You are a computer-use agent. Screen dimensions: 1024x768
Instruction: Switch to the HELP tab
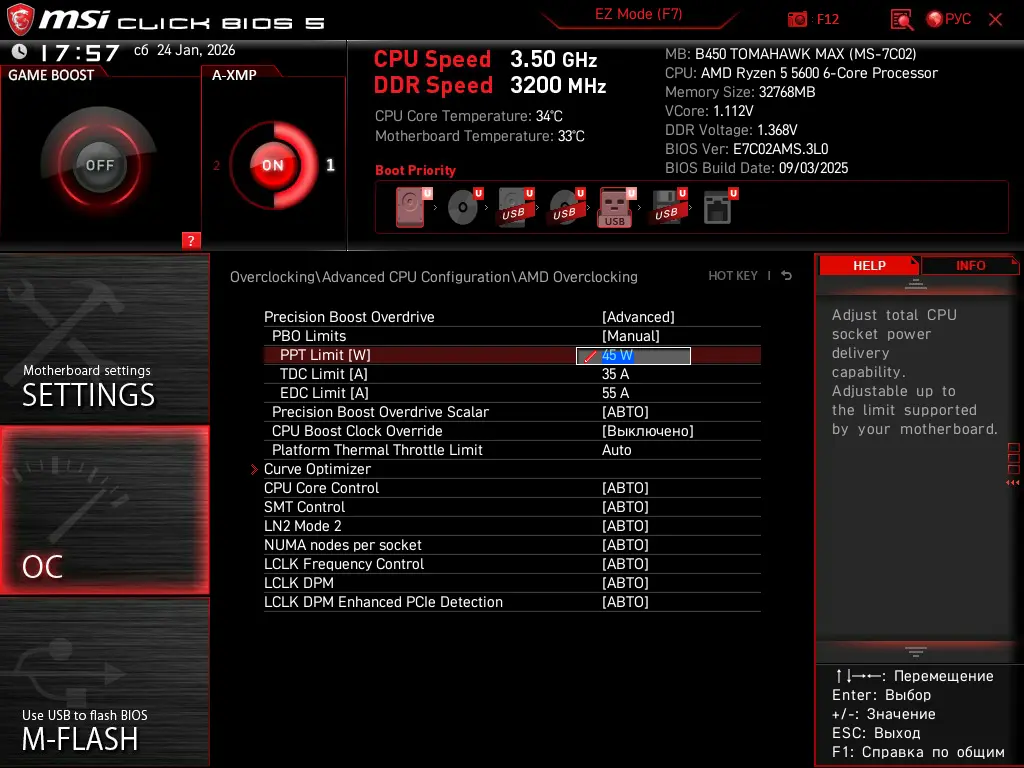[x=869, y=265]
